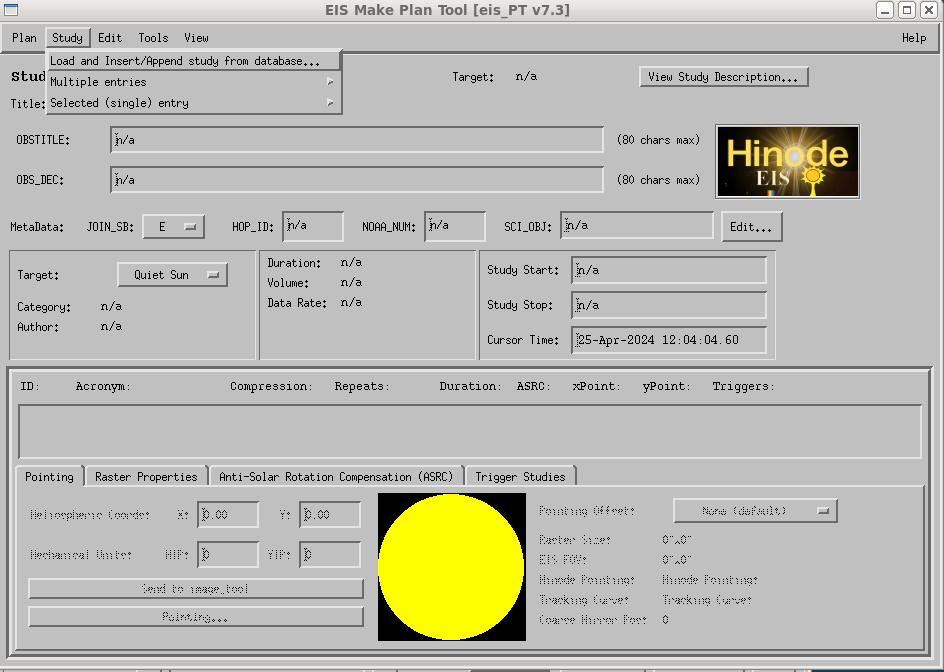Click the Cursor Time field
Image resolution: width=944 pixels, height=672 pixels.
pos(669,340)
